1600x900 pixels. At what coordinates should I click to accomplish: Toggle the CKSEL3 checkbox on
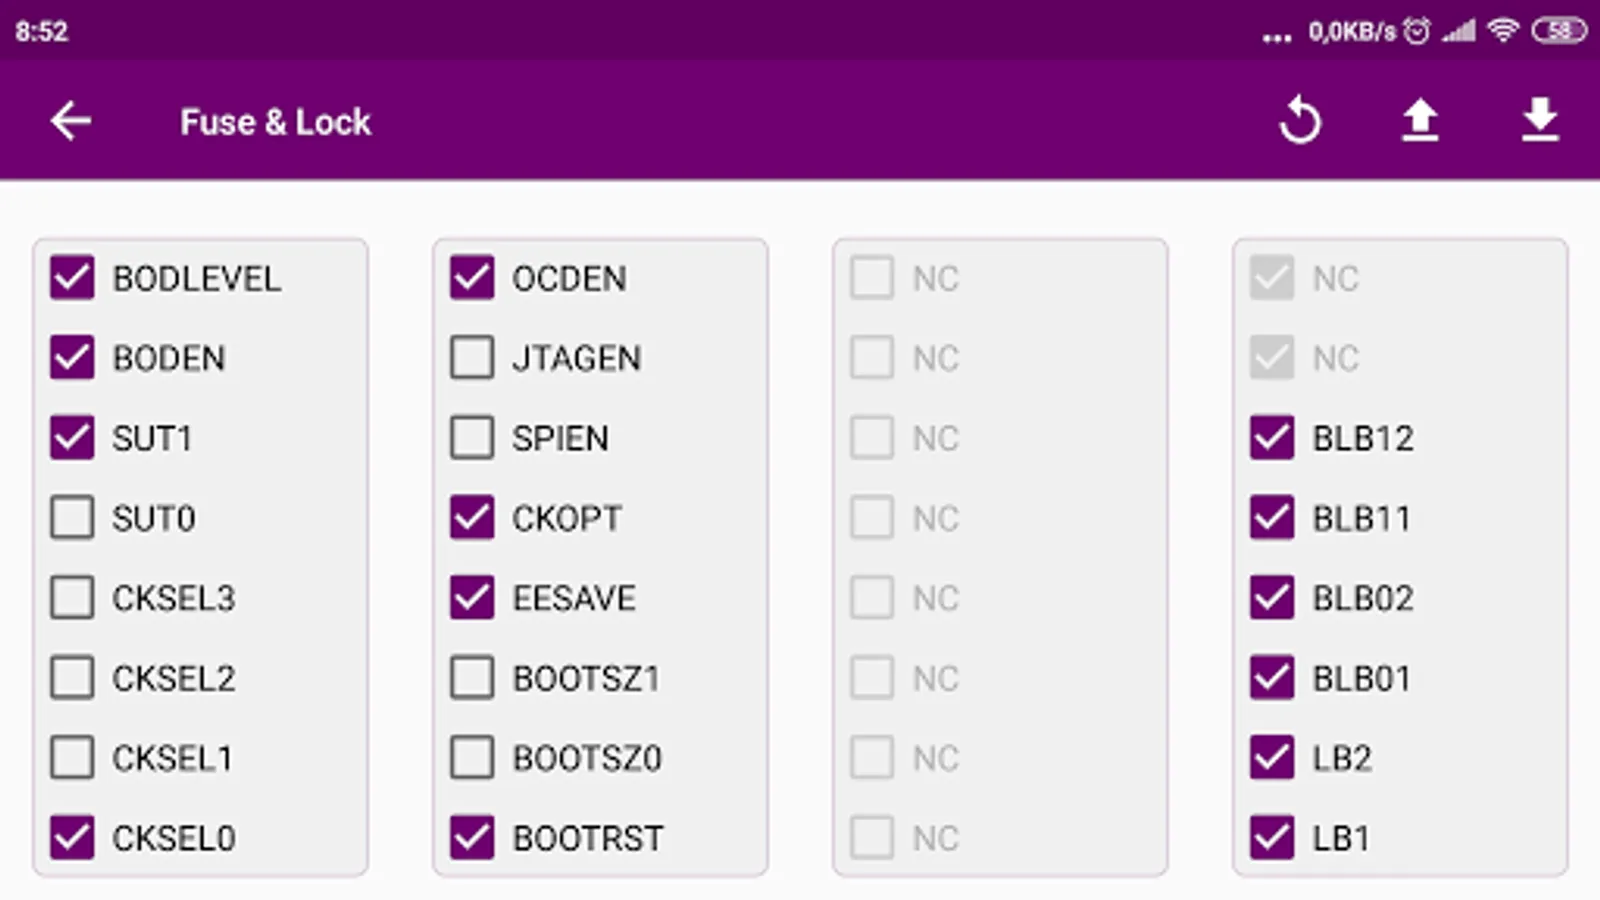point(72,598)
